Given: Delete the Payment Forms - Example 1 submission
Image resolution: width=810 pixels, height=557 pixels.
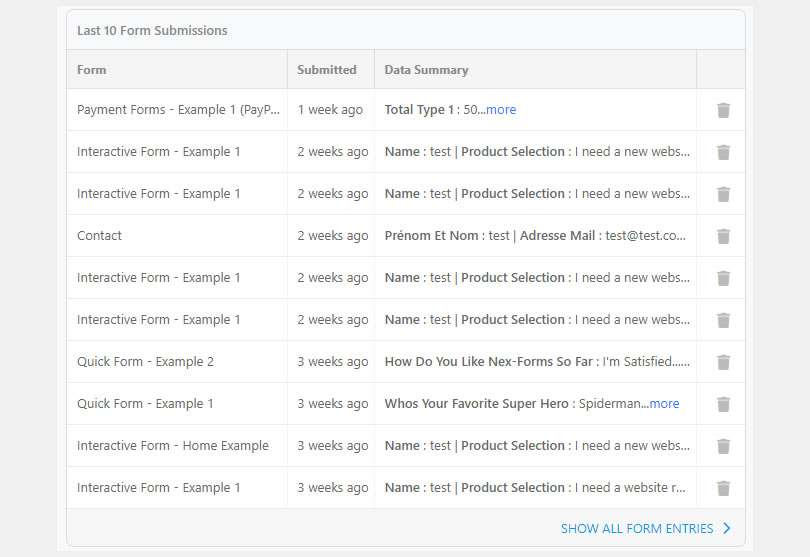Looking at the screenshot, I should point(723,110).
